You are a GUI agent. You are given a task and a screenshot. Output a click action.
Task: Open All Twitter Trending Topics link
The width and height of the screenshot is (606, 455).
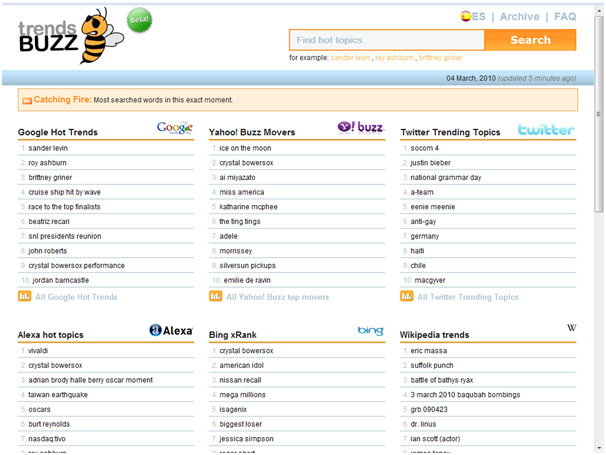coord(468,297)
